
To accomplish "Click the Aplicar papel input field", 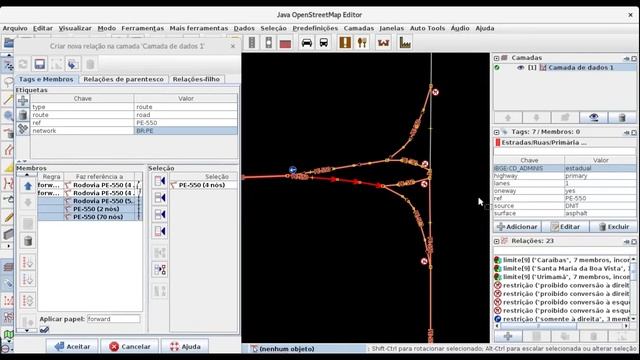I will (x=113, y=319).
